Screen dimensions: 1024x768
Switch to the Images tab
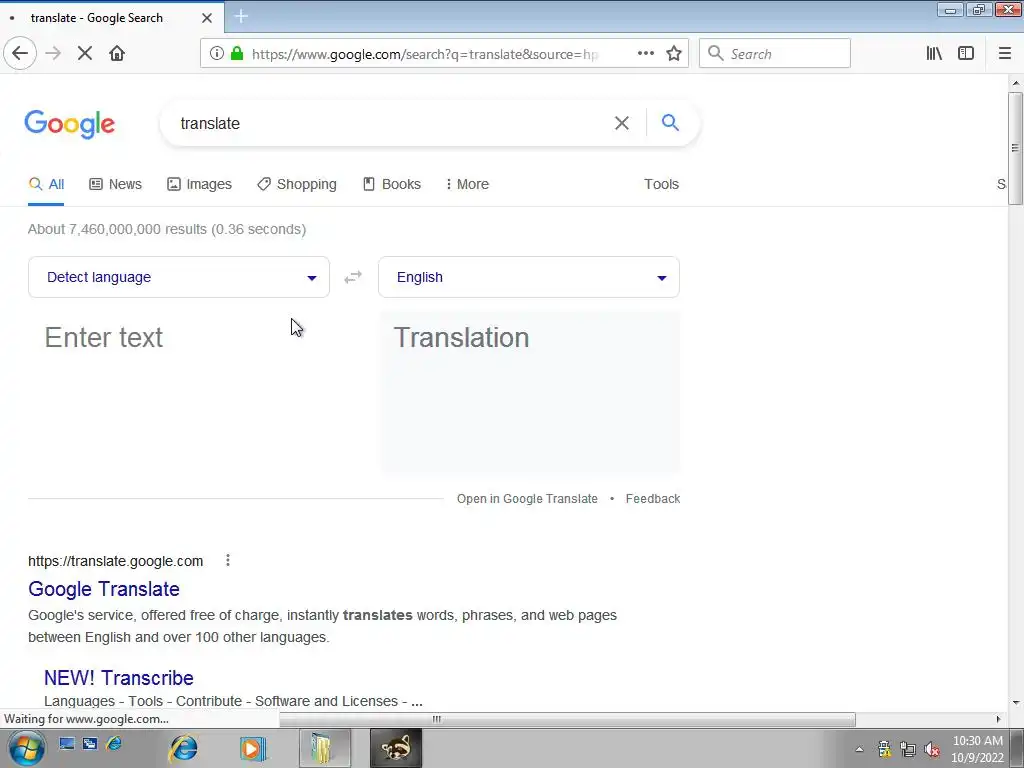(199, 184)
